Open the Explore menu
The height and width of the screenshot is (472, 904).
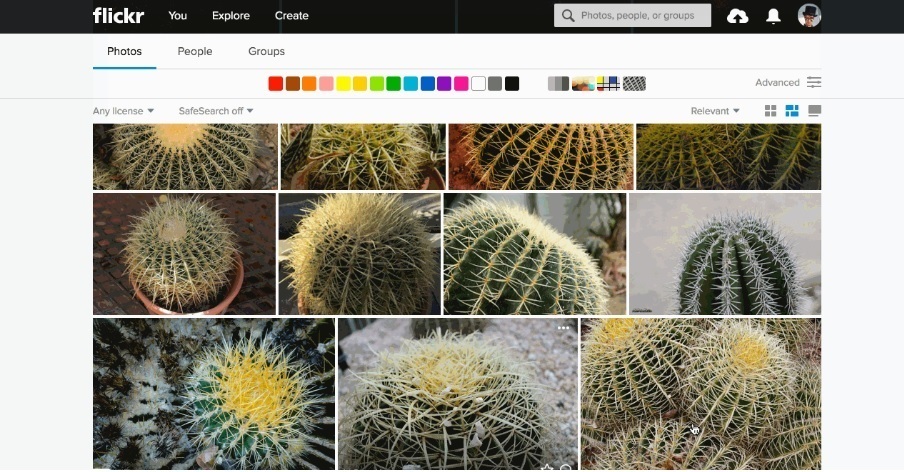(x=230, y=16)
